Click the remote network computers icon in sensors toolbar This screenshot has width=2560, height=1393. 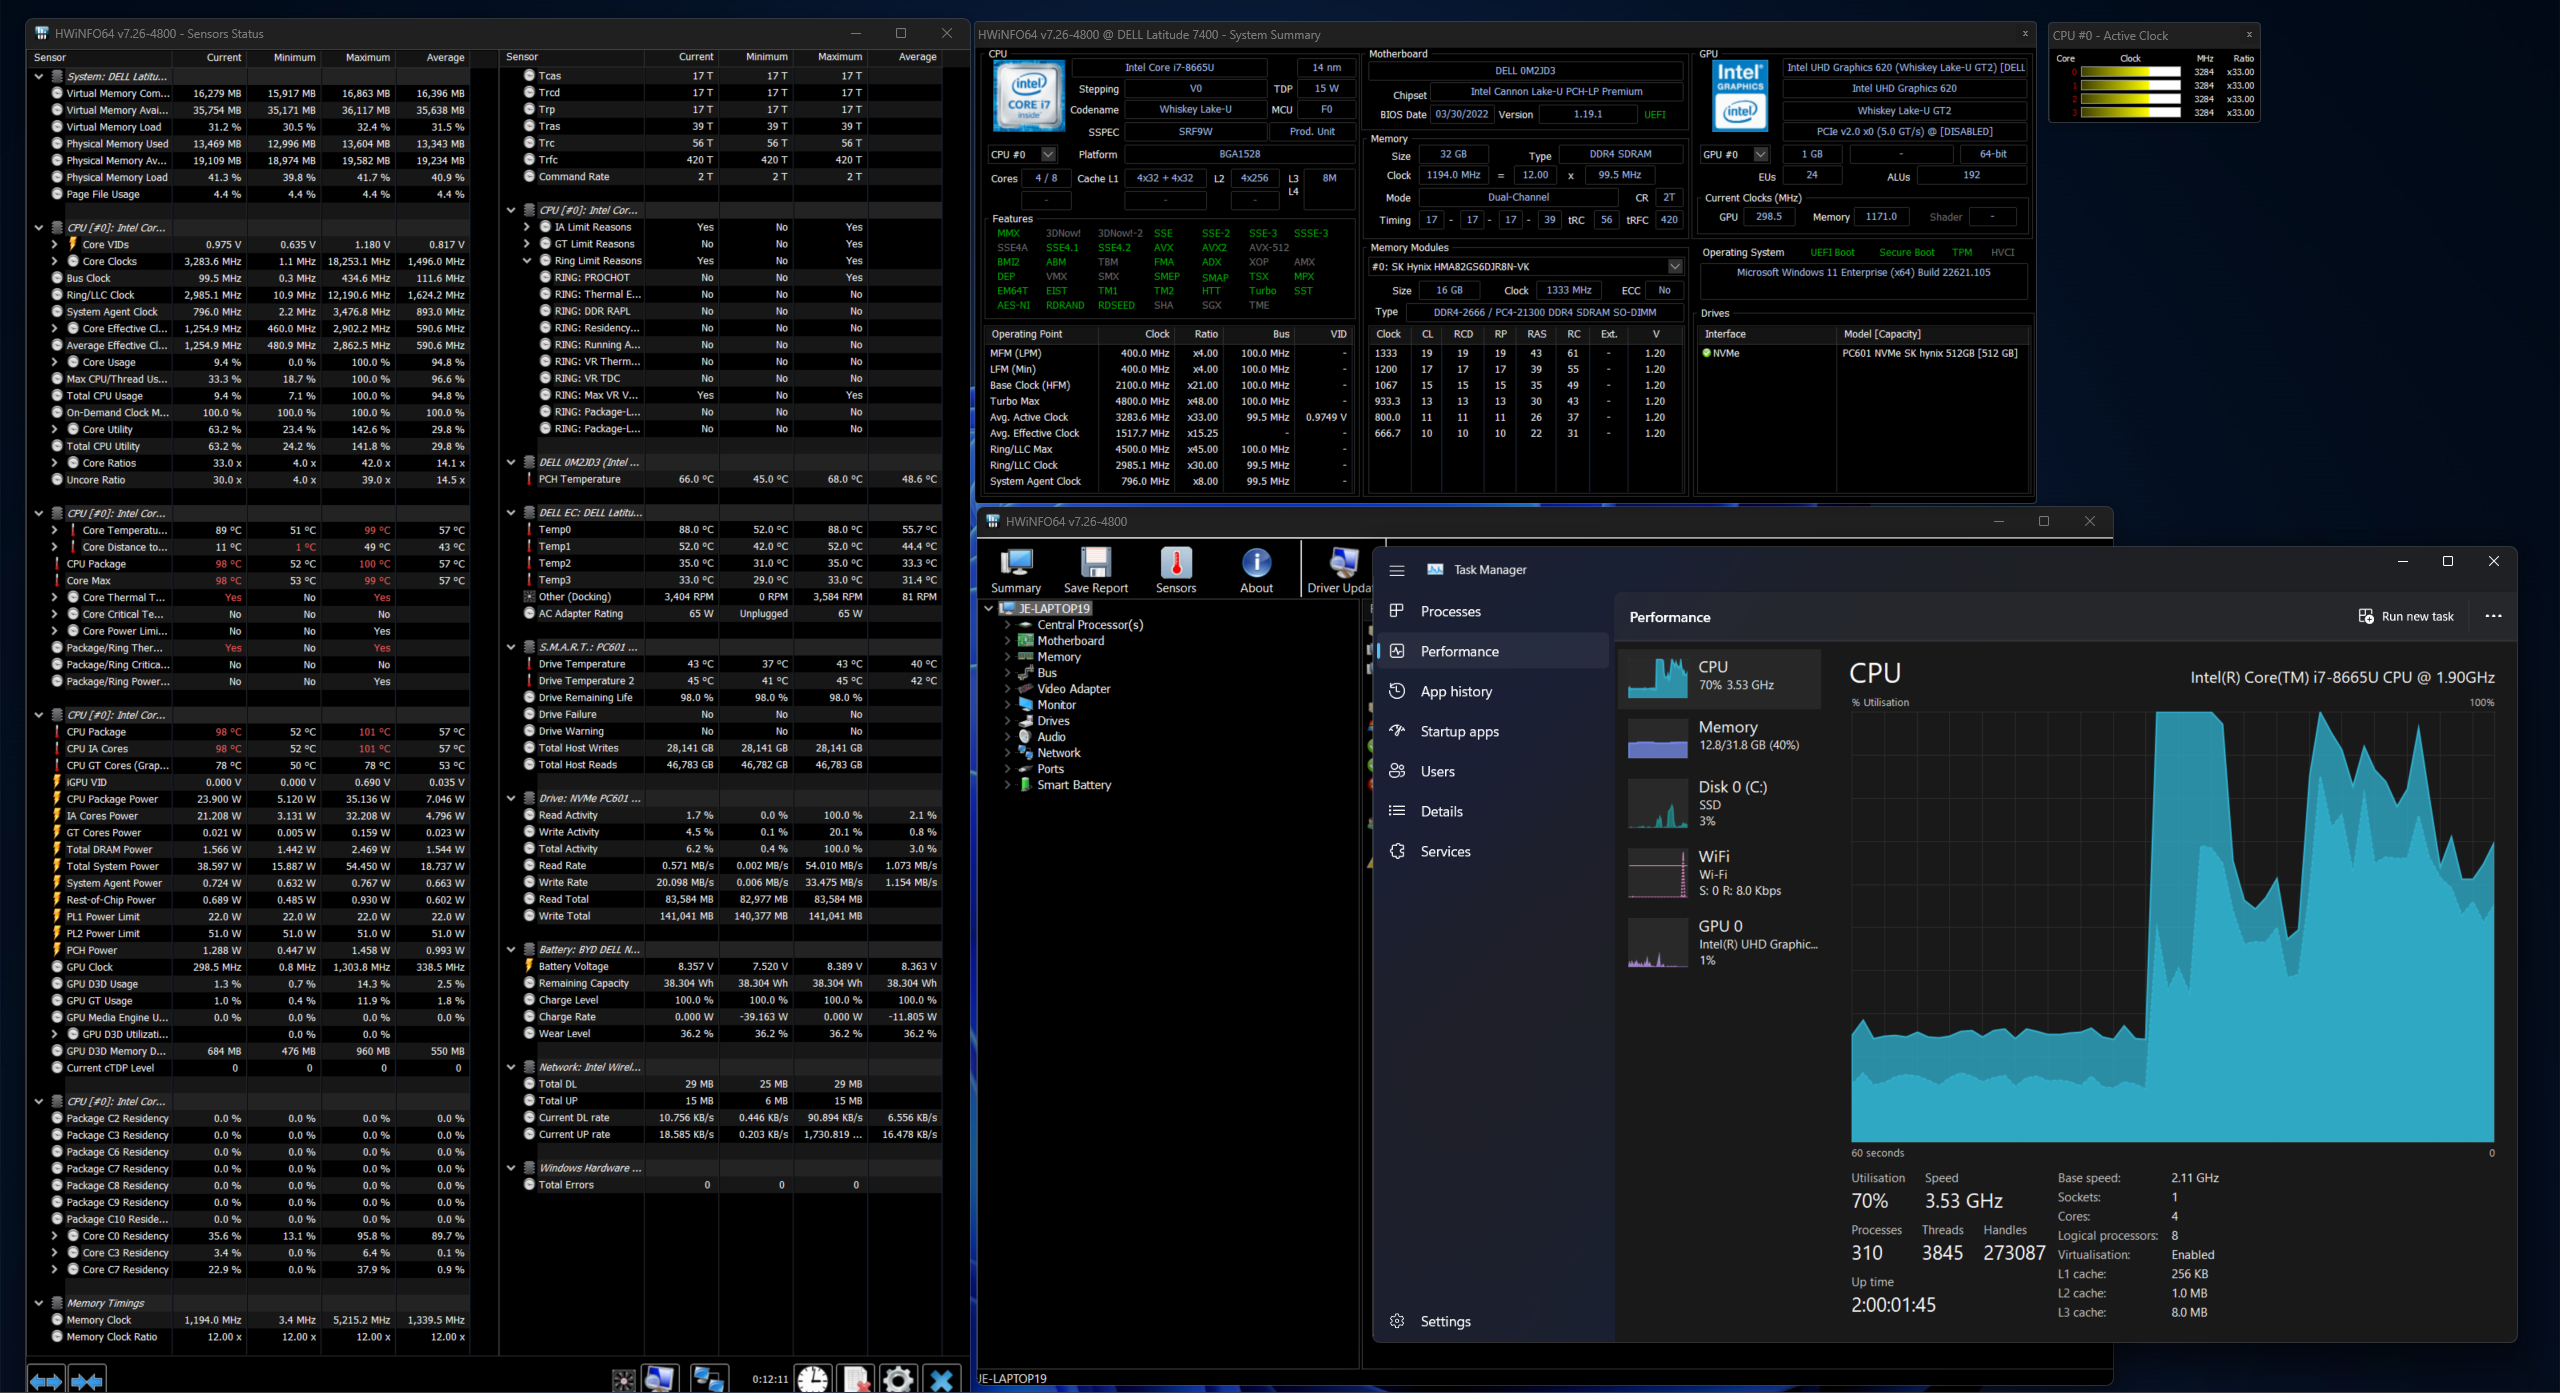(x=708, y=1380)
